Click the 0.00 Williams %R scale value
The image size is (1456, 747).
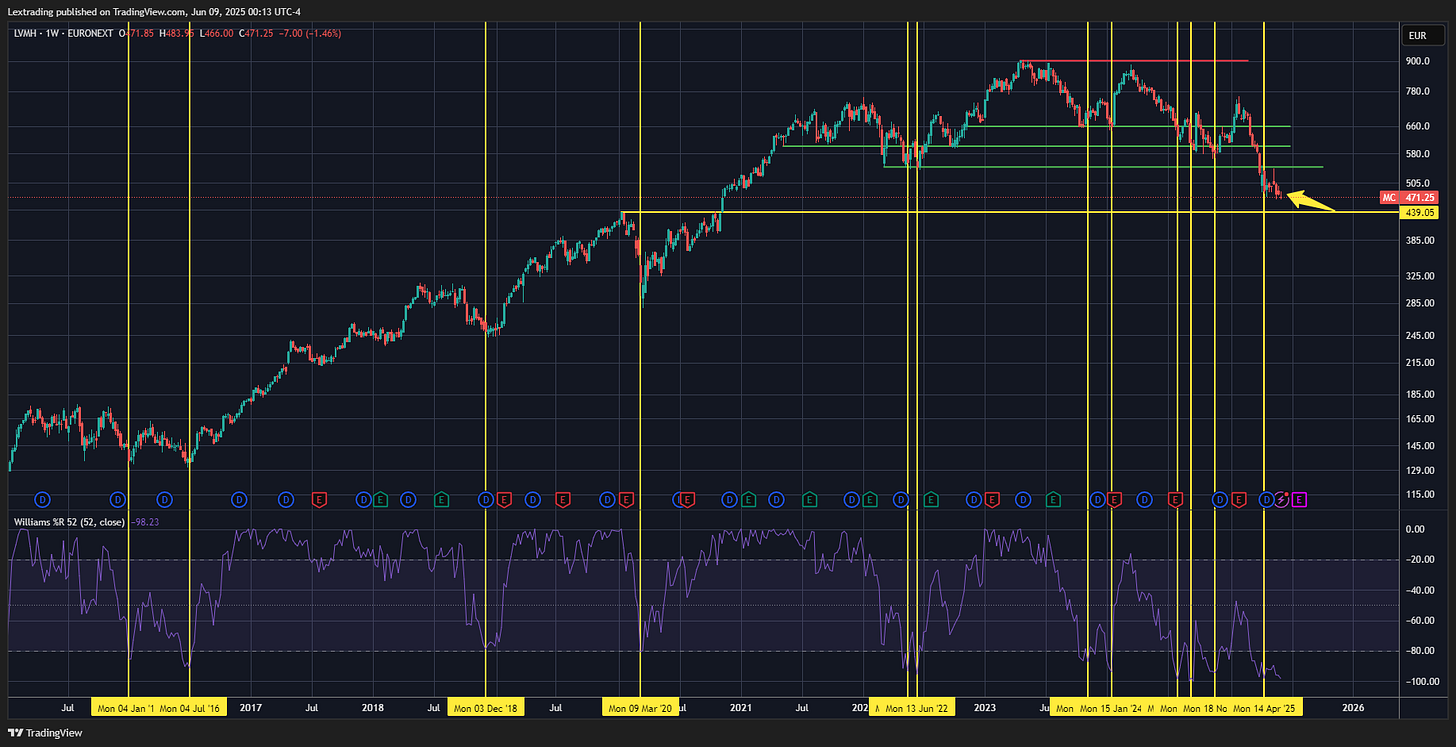pyautogui.click(x=1417, y=529)
